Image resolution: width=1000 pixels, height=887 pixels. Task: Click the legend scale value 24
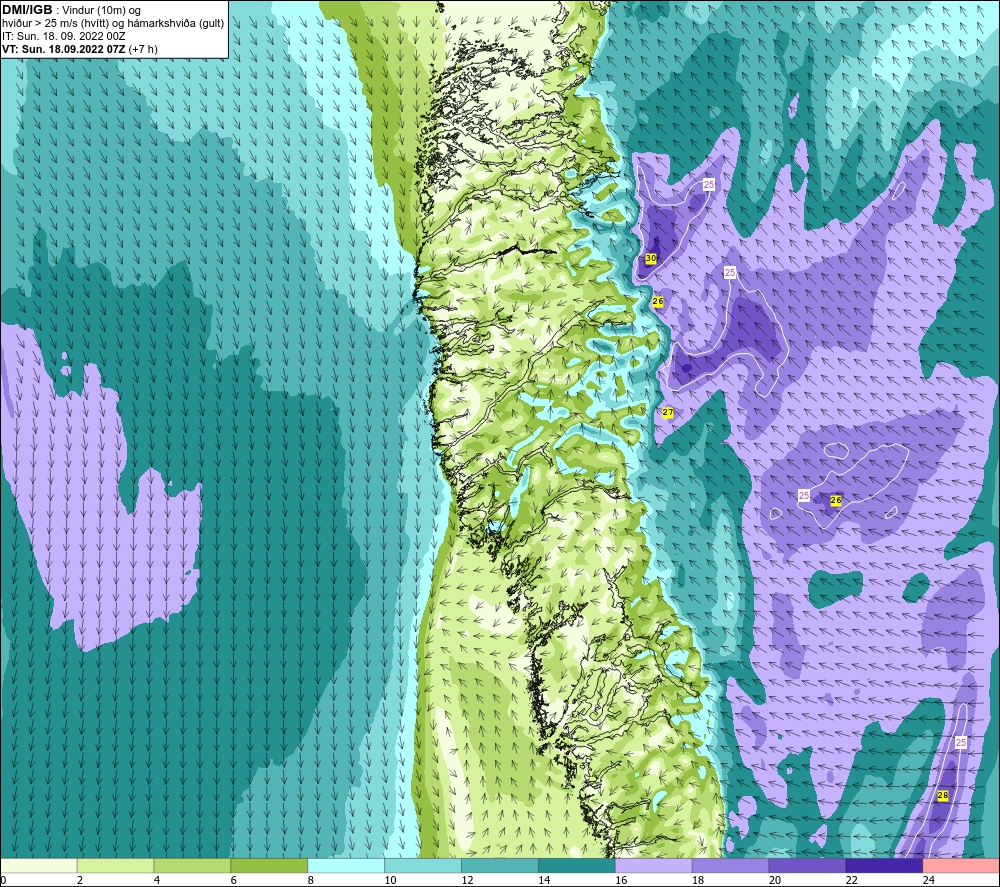click(x=929, y=880)
